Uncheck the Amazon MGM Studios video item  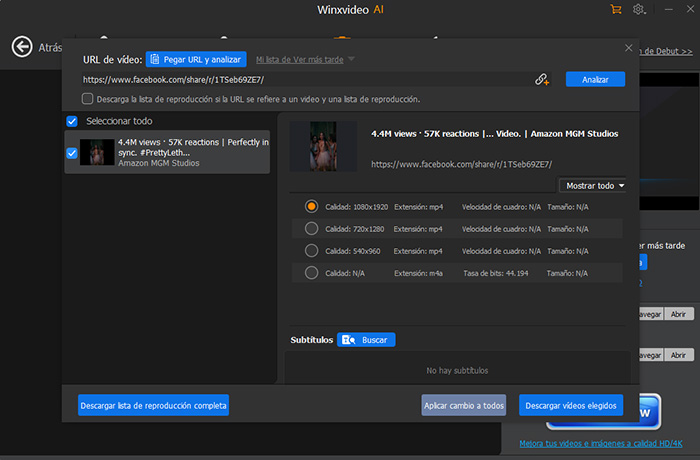72,153
